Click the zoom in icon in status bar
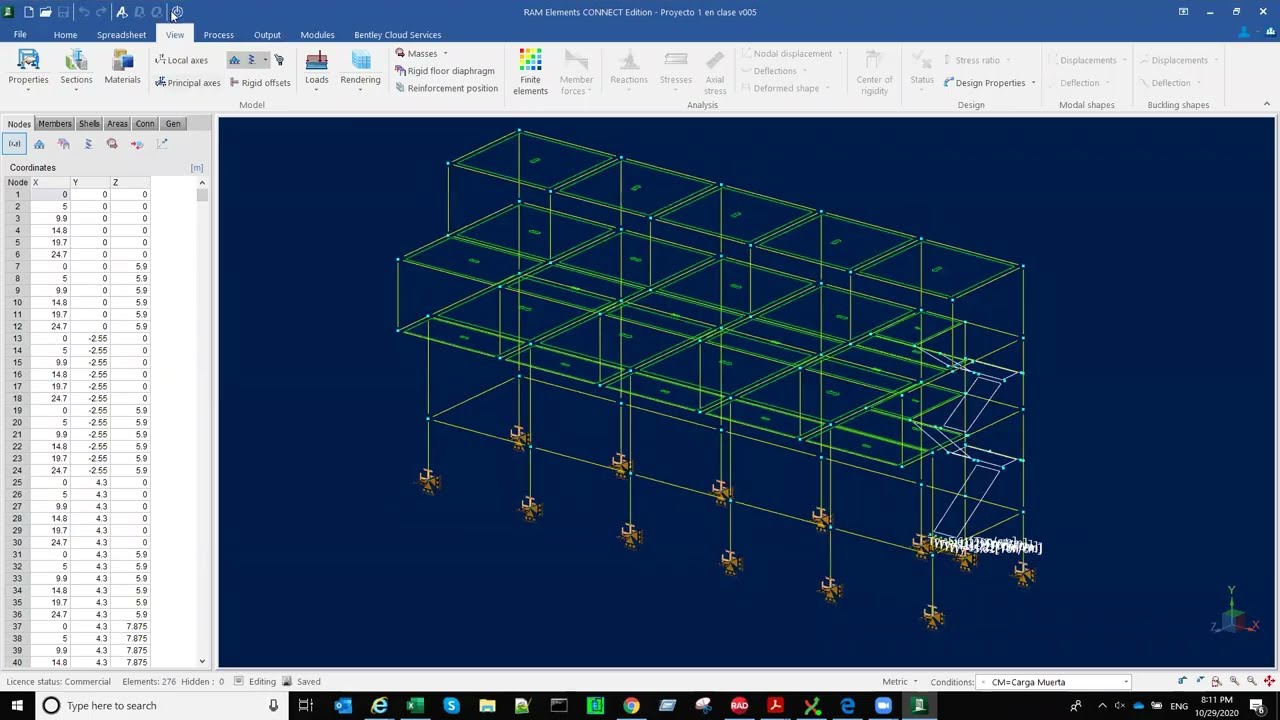Screen dimensions: 1280x720 1234,682
